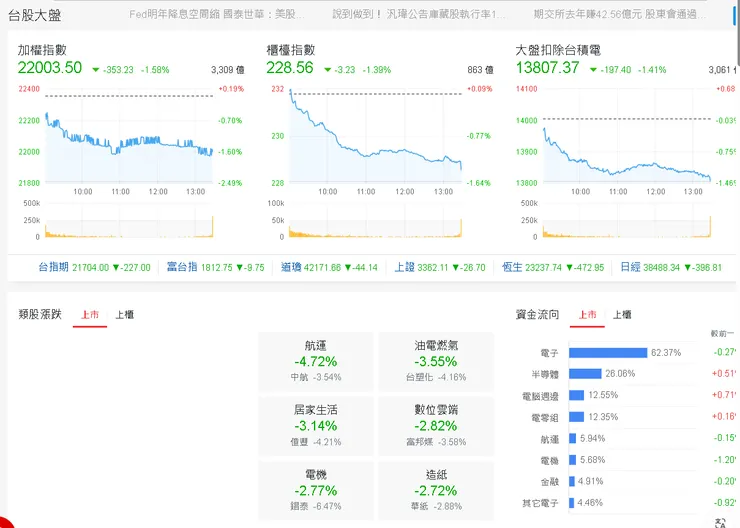The height and width of the screenshot is (528, 740).
Task: Click the 加權指數 intraday price chart
Action: tap(129, 136)
